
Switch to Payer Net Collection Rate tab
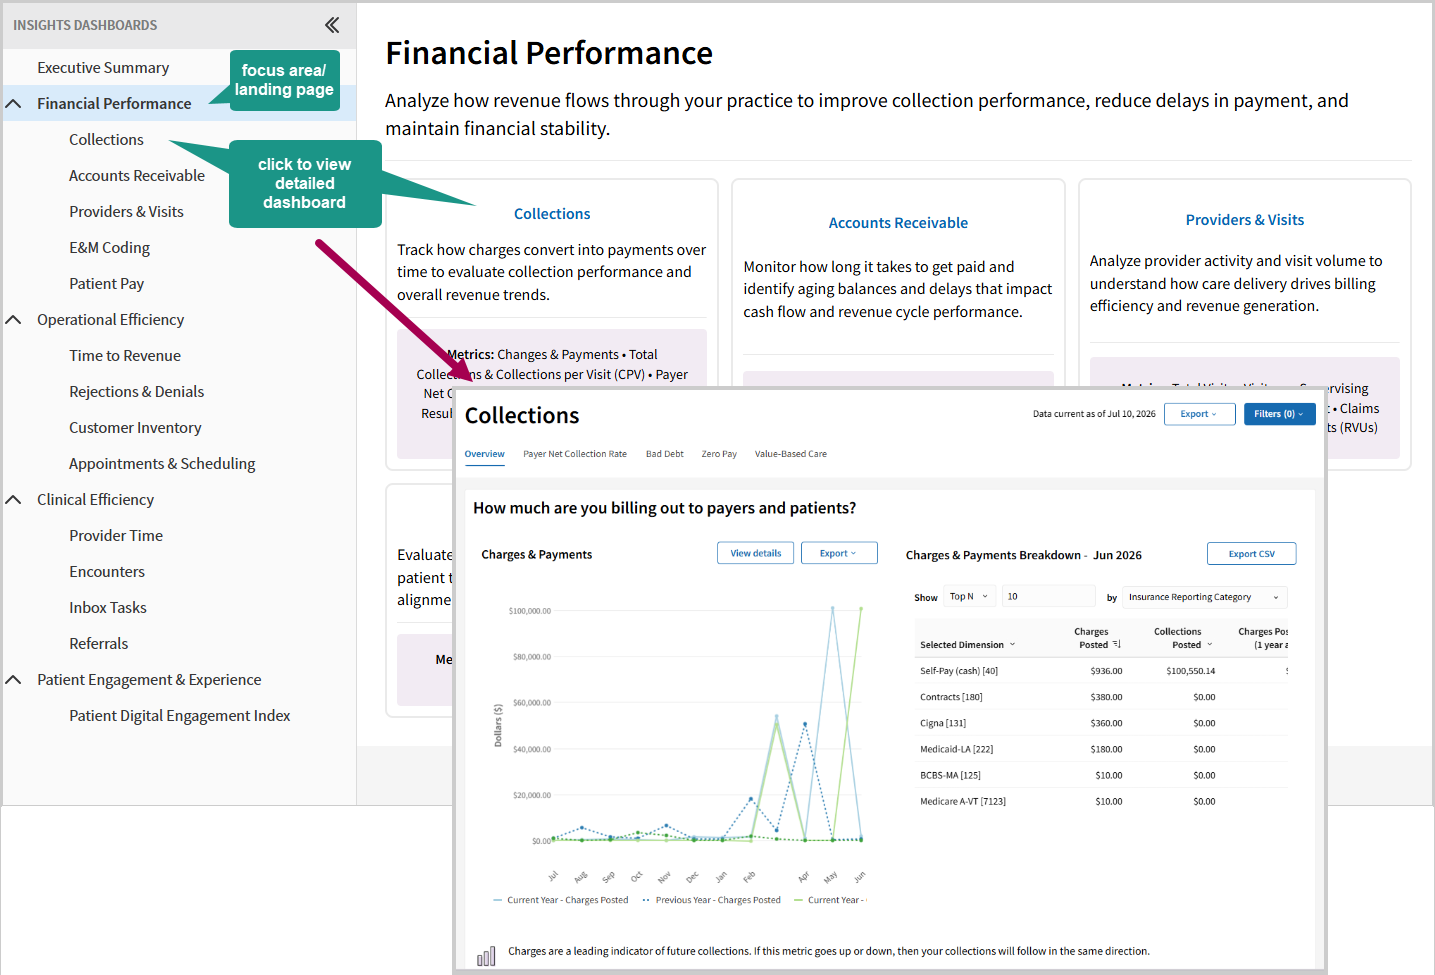[575, 454]
